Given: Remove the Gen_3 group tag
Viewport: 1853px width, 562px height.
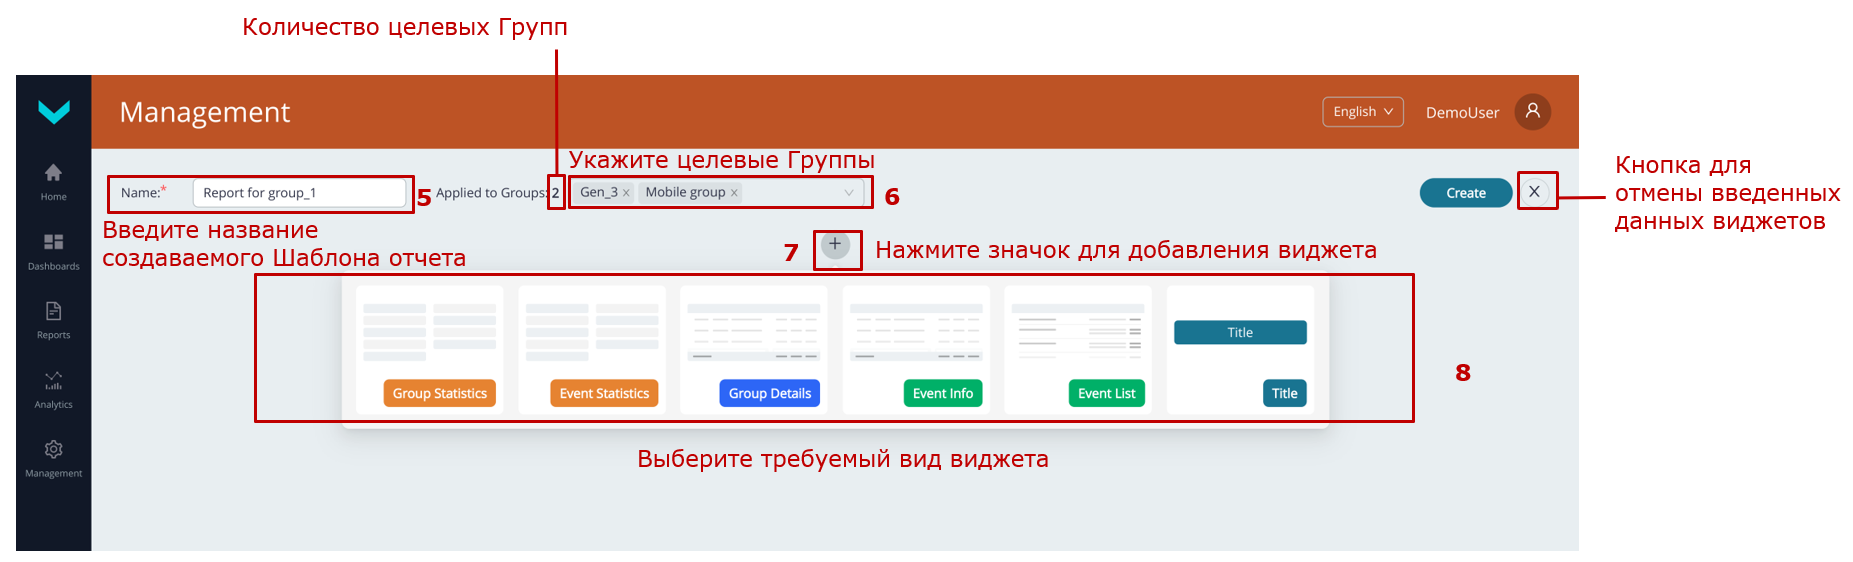Looking at the screenshot, I should pyautogui.click(x=626, y=193).
